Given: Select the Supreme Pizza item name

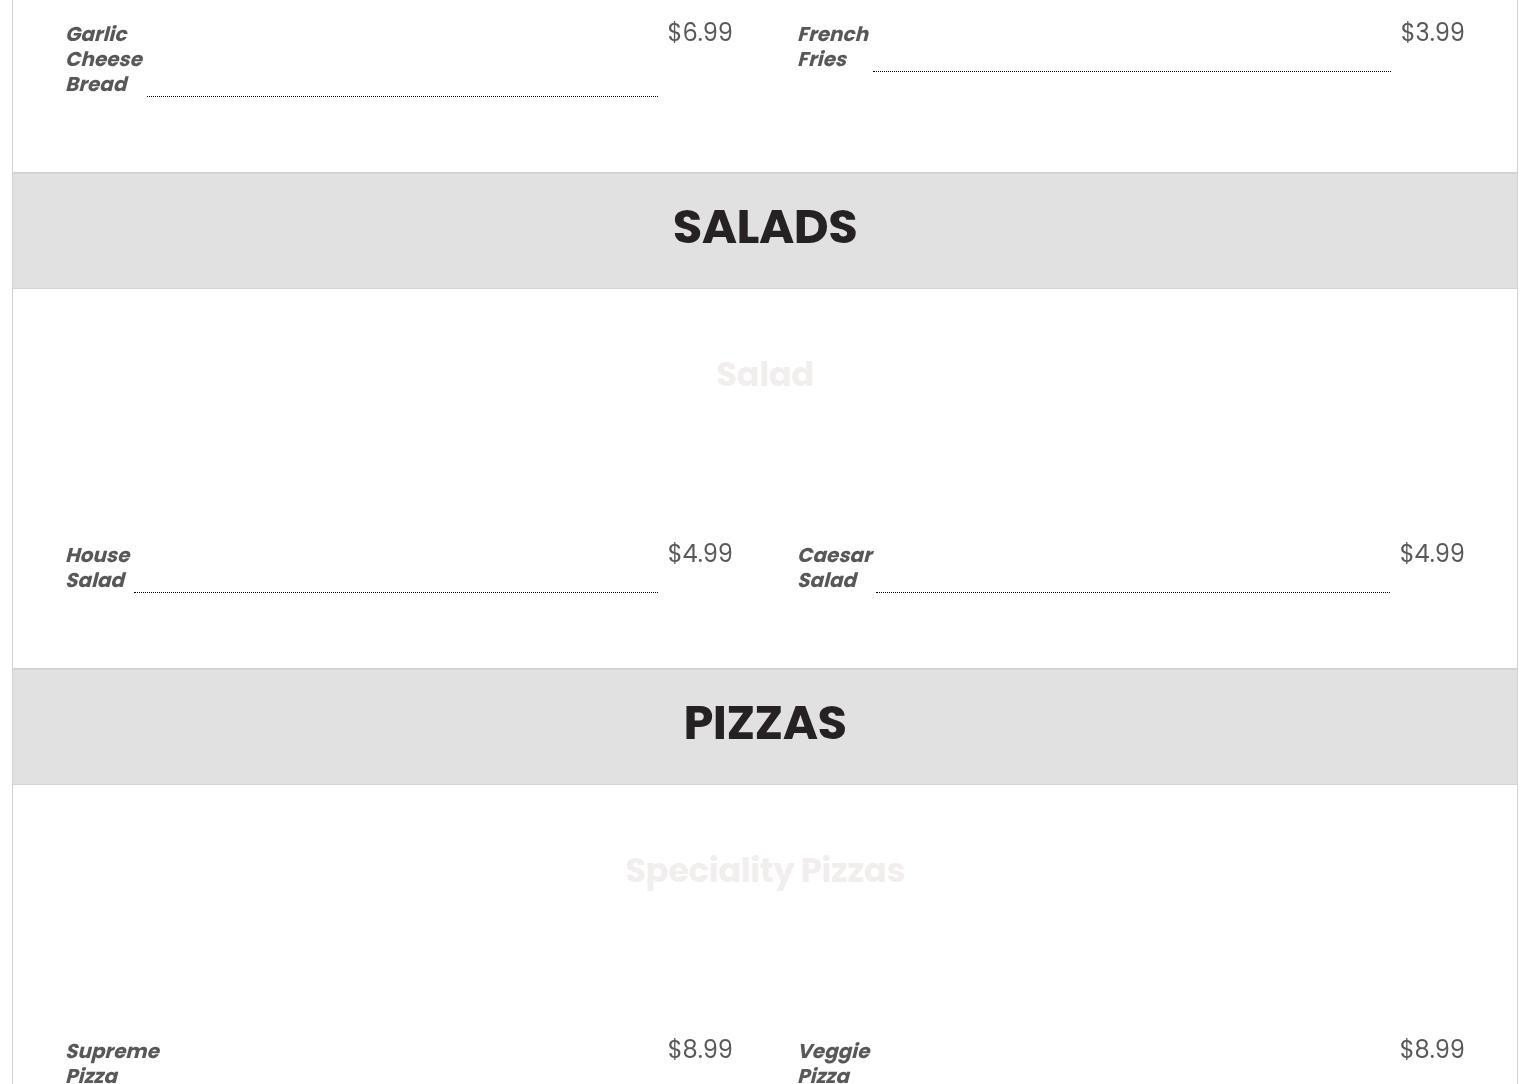Looking at the screenshot, I should [x=113, y=1062].
